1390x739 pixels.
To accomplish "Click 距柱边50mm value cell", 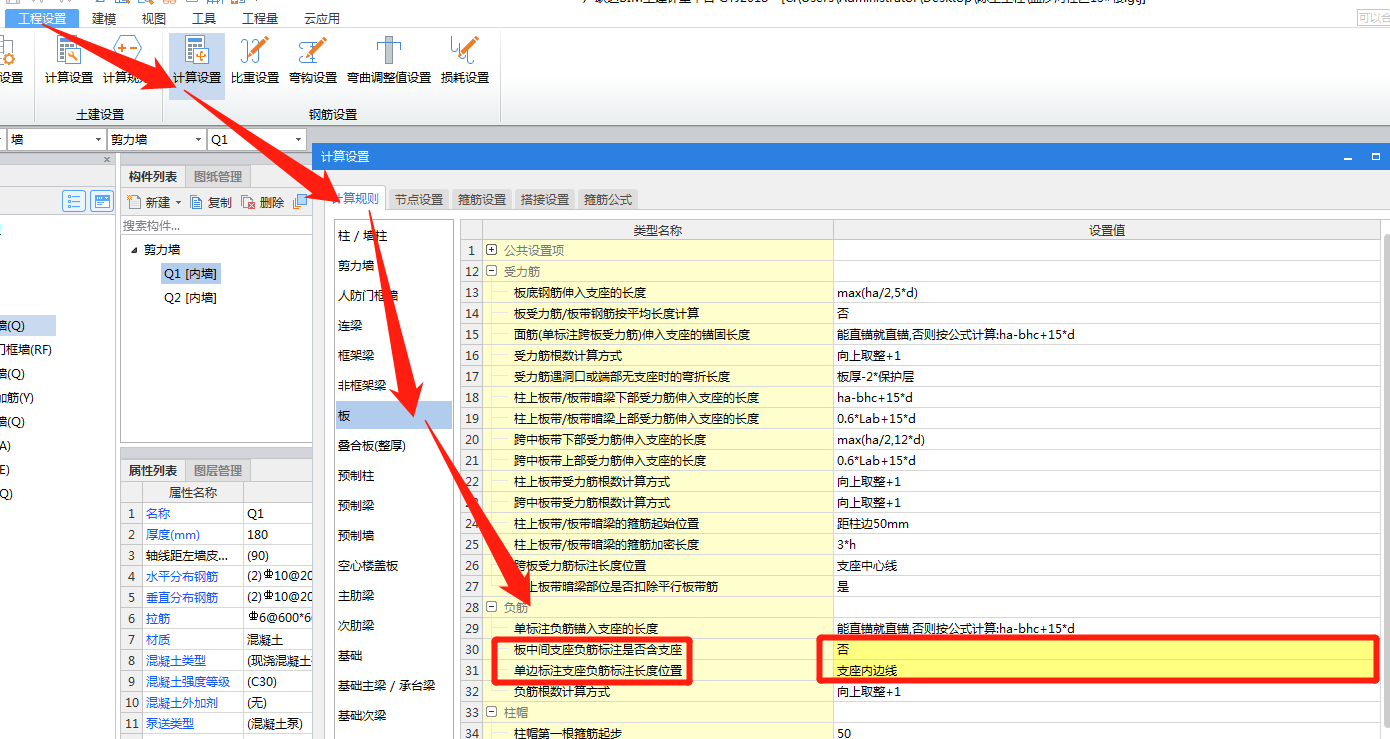I will 1106,523.
